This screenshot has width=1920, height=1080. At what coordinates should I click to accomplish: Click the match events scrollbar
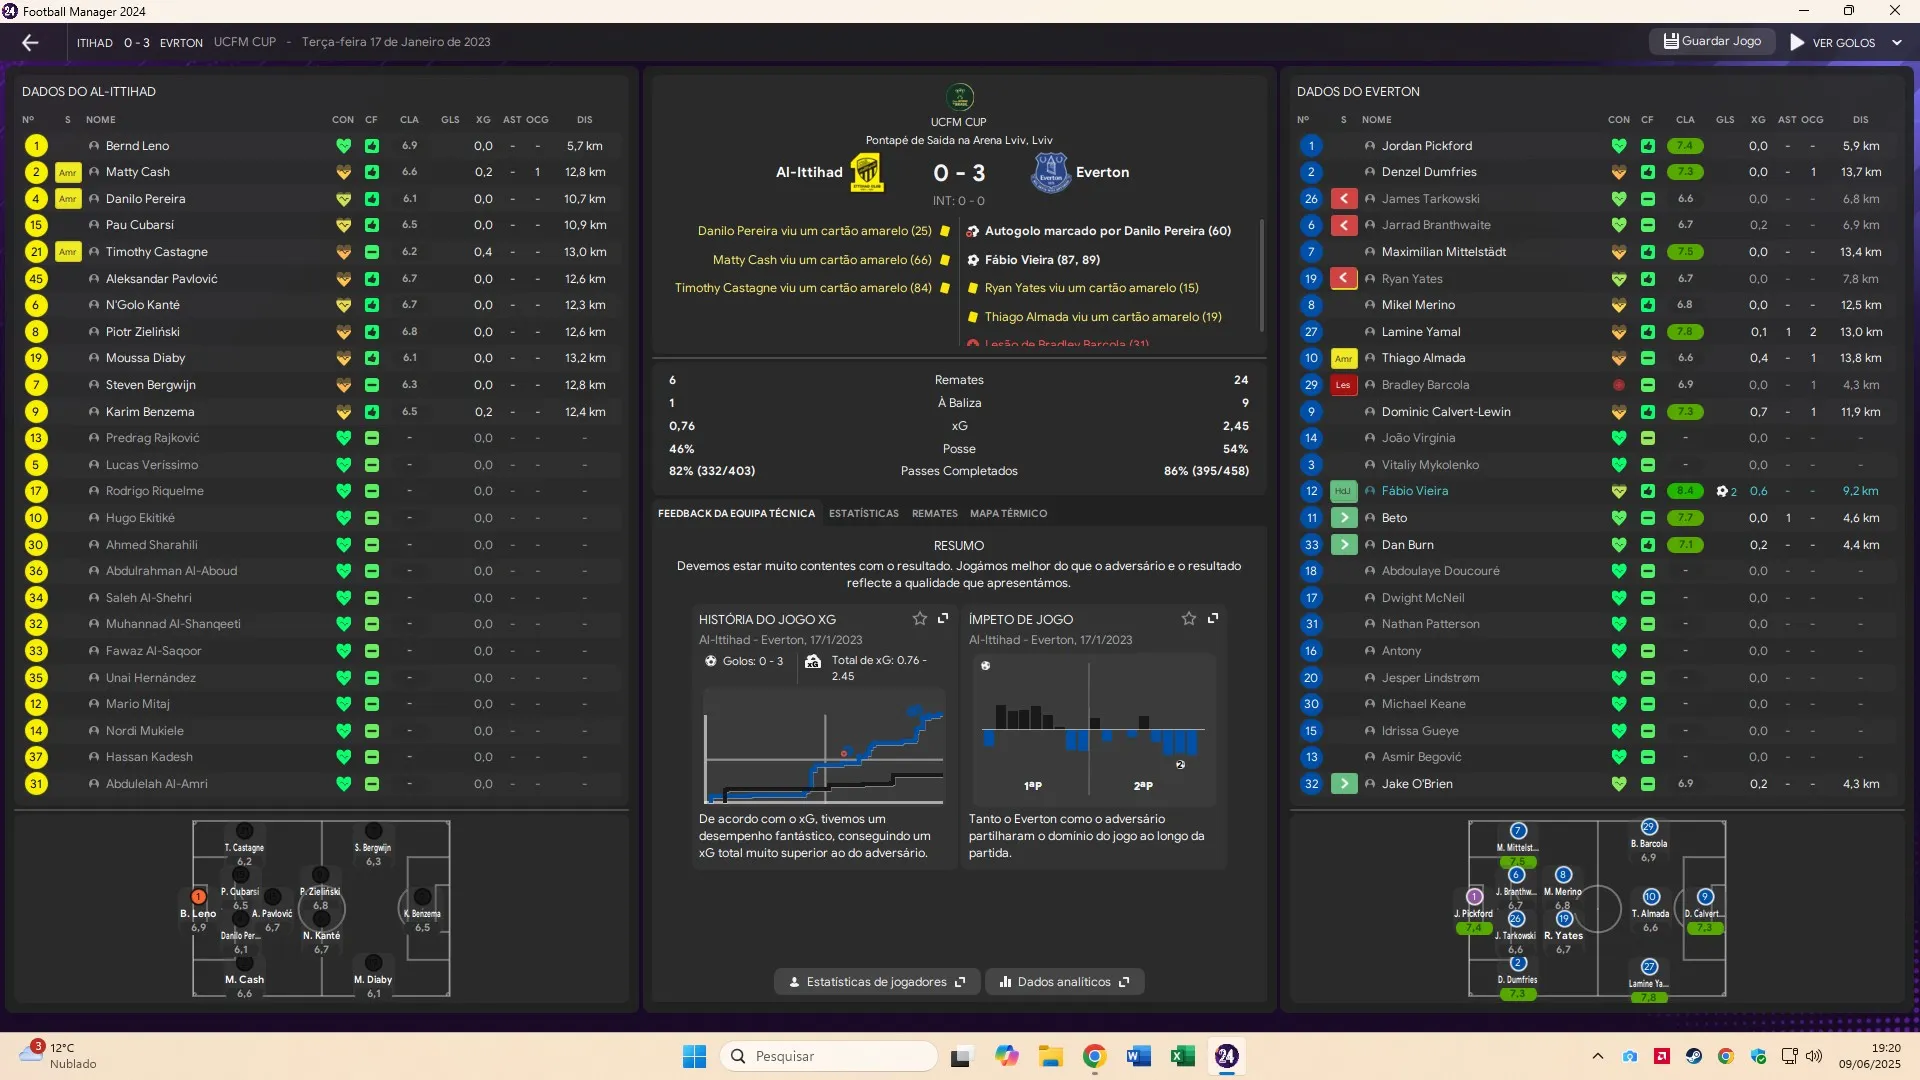(1263, 275)
